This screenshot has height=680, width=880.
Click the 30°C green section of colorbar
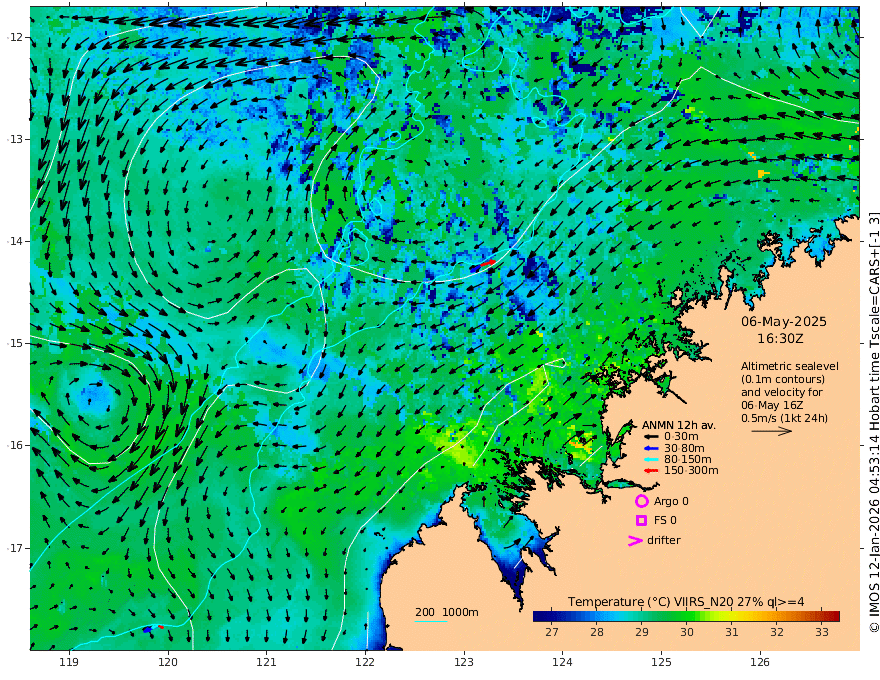click(x=686, y=617)
